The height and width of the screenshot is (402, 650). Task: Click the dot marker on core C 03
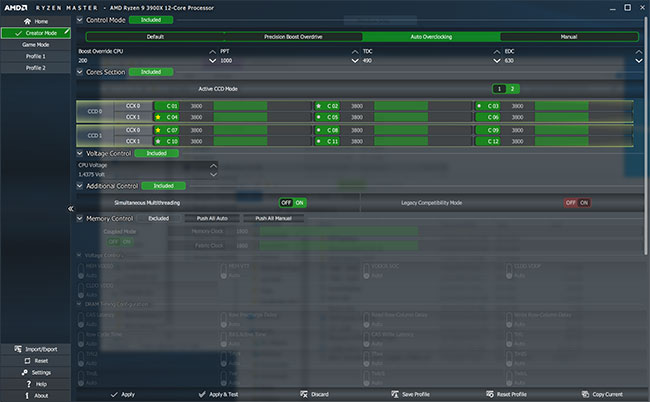pos(479,106)
